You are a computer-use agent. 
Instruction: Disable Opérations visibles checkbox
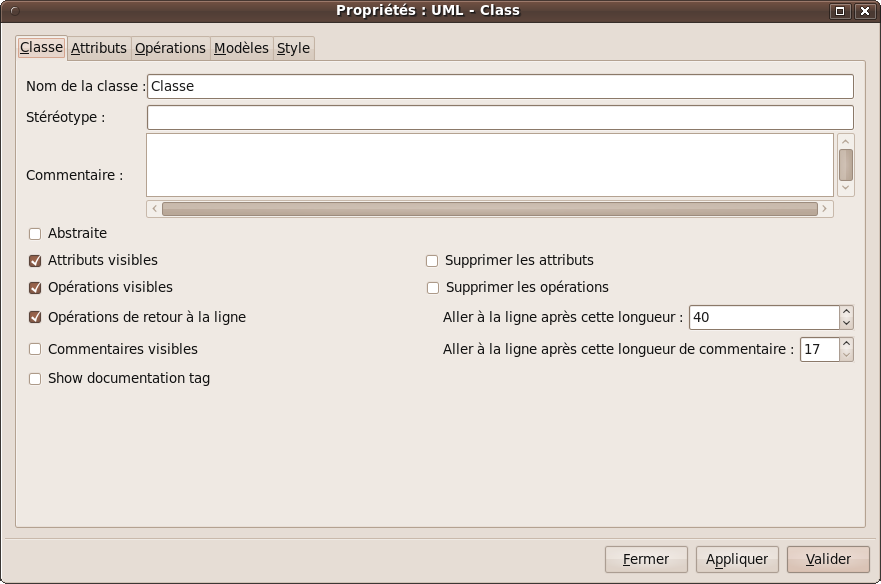[35, 288]
